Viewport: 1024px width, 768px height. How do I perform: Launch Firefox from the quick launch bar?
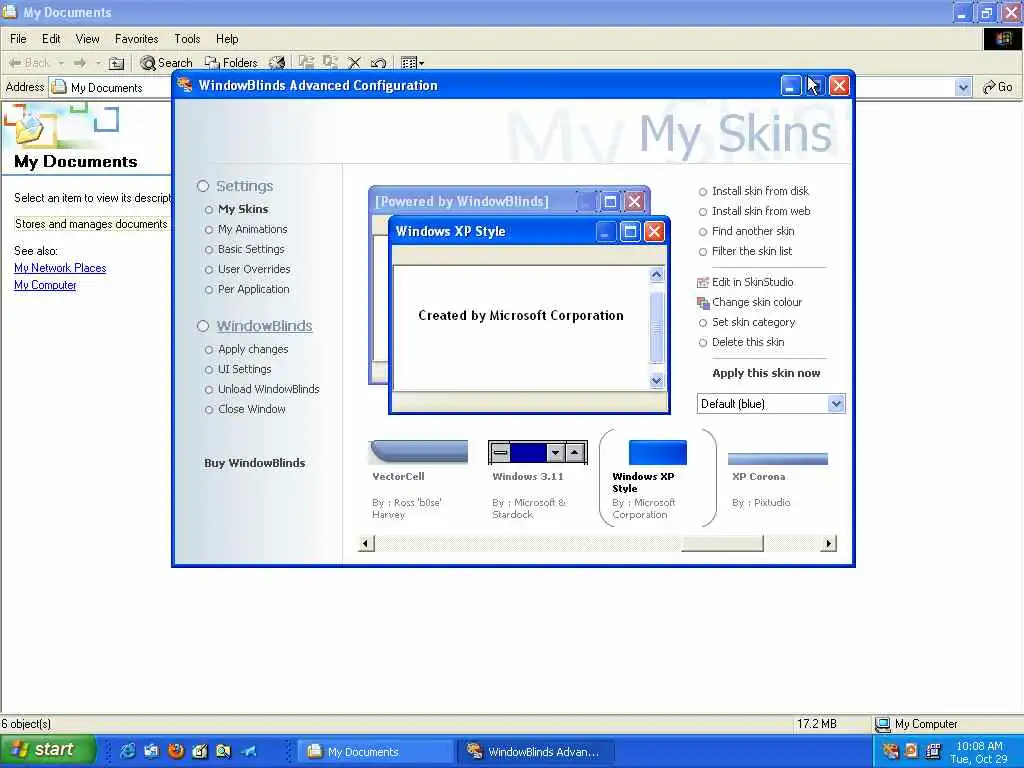click(176, 751)
